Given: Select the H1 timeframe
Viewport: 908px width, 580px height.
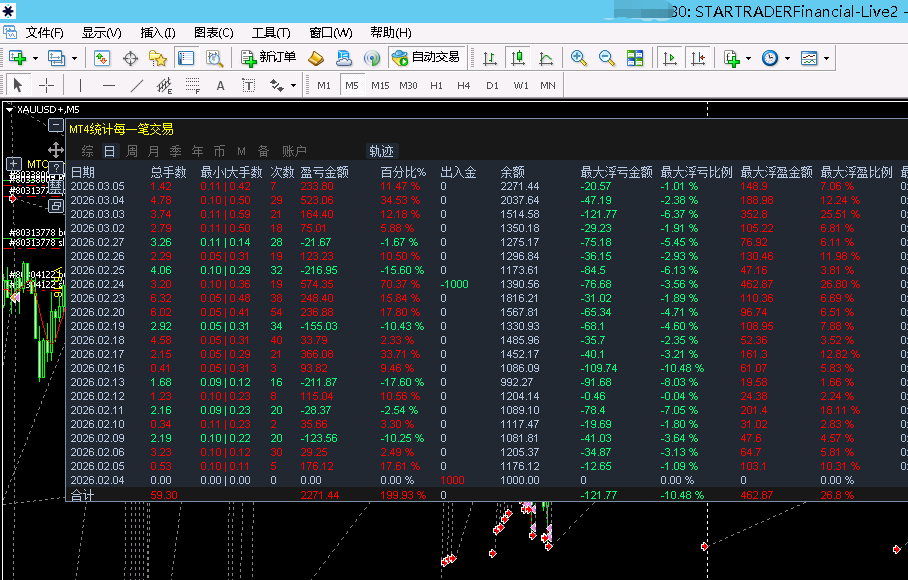Looking at the screenshot, I should tap(436, 85).
